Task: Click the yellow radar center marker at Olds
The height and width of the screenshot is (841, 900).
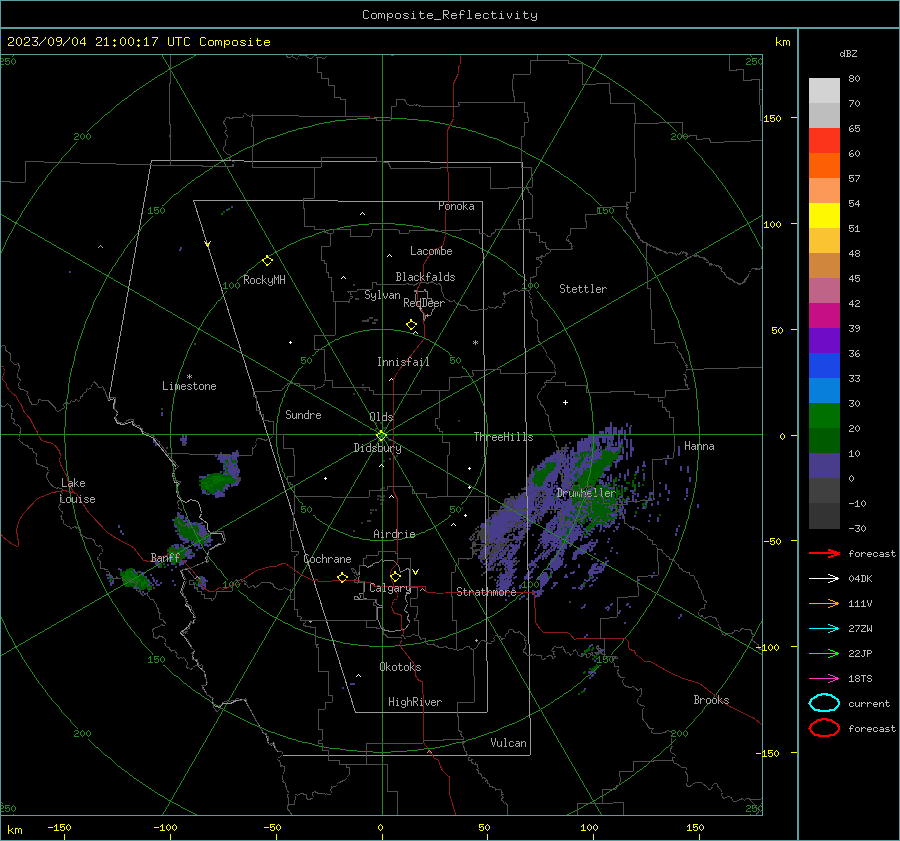Action: point(381,435)
